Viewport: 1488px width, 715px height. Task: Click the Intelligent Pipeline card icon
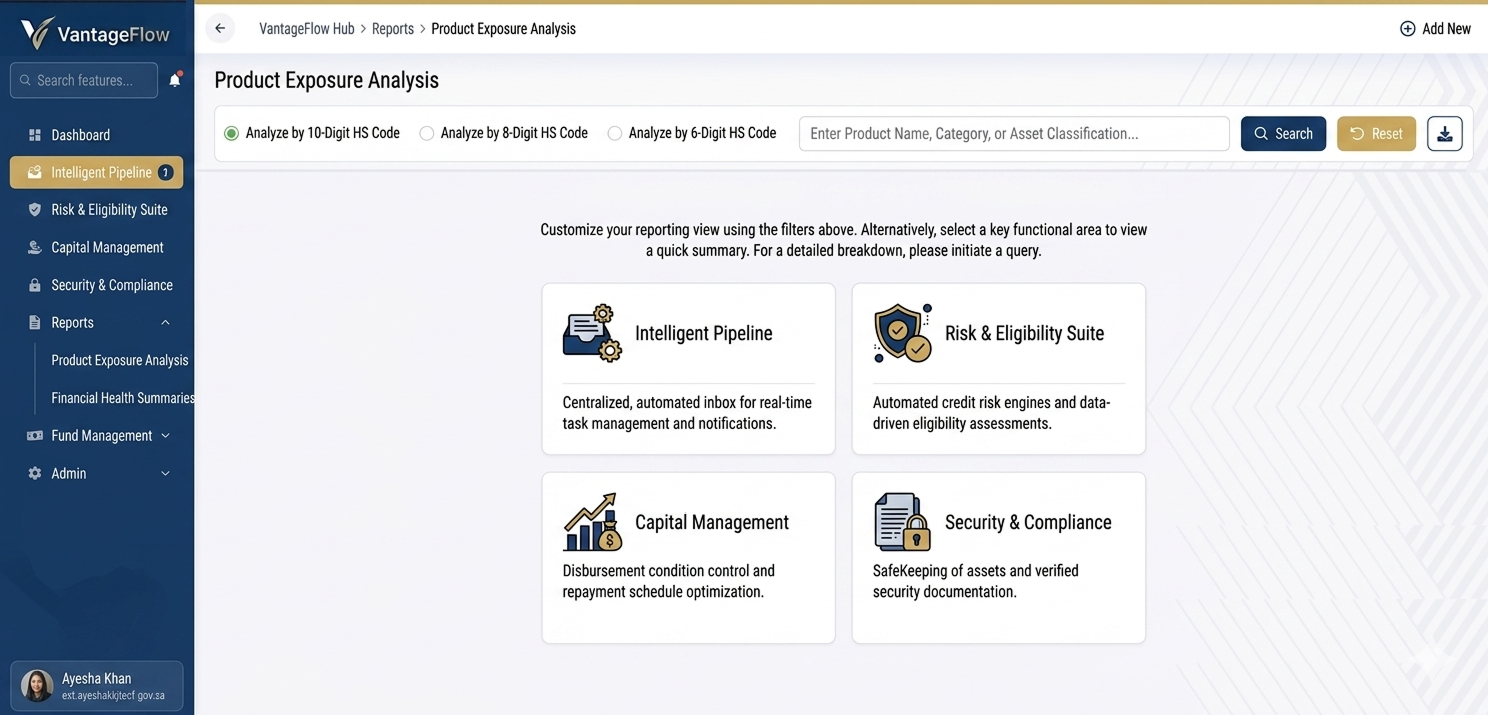(592, 333)
